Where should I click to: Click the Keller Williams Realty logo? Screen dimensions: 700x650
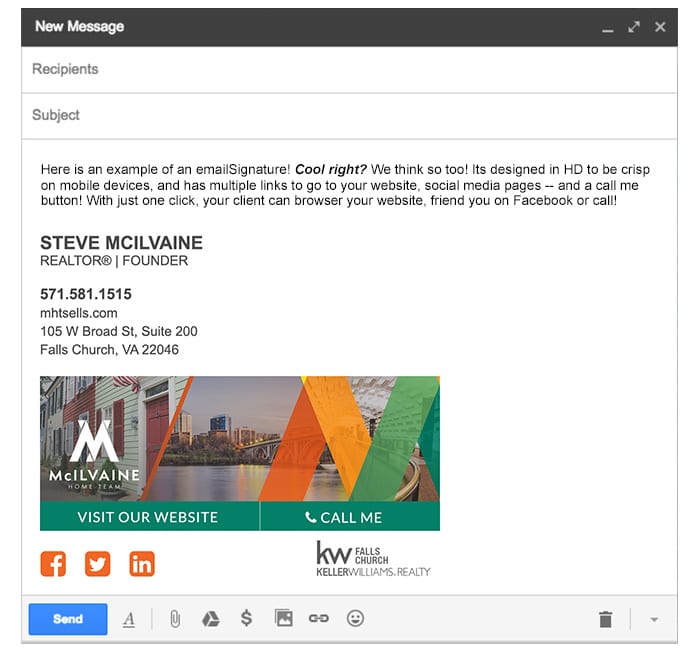pyautogui.click(x=373, y=559)
